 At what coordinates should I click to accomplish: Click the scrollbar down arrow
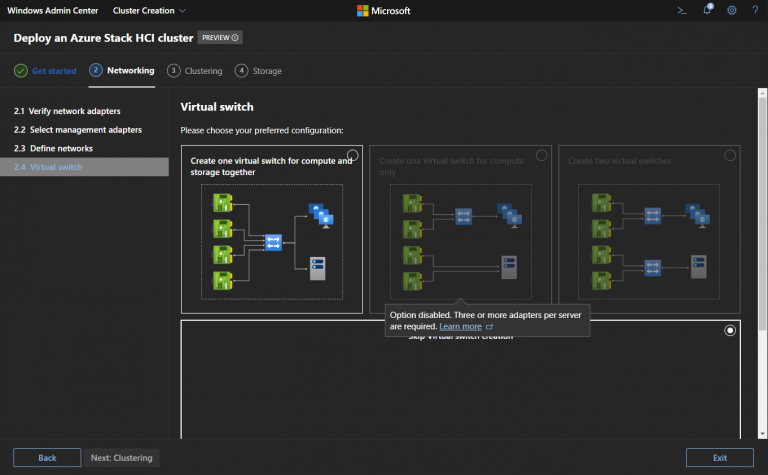(x=762, y=434)
